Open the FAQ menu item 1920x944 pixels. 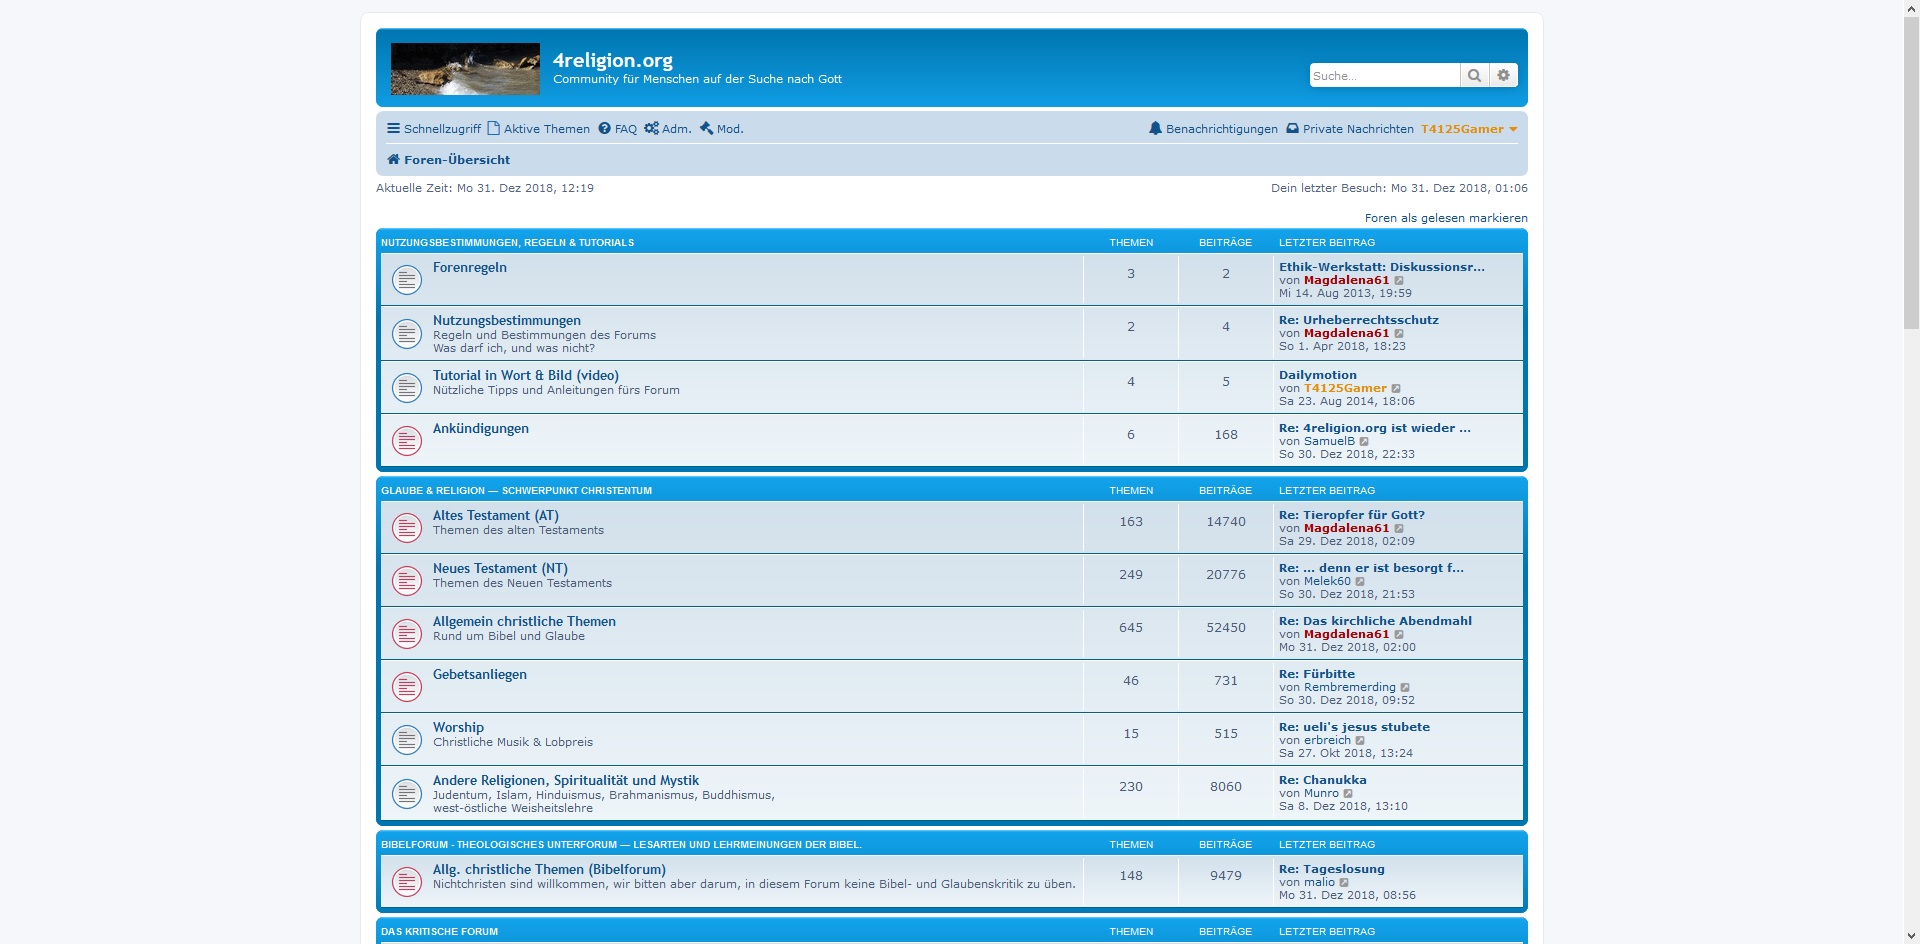618,129
